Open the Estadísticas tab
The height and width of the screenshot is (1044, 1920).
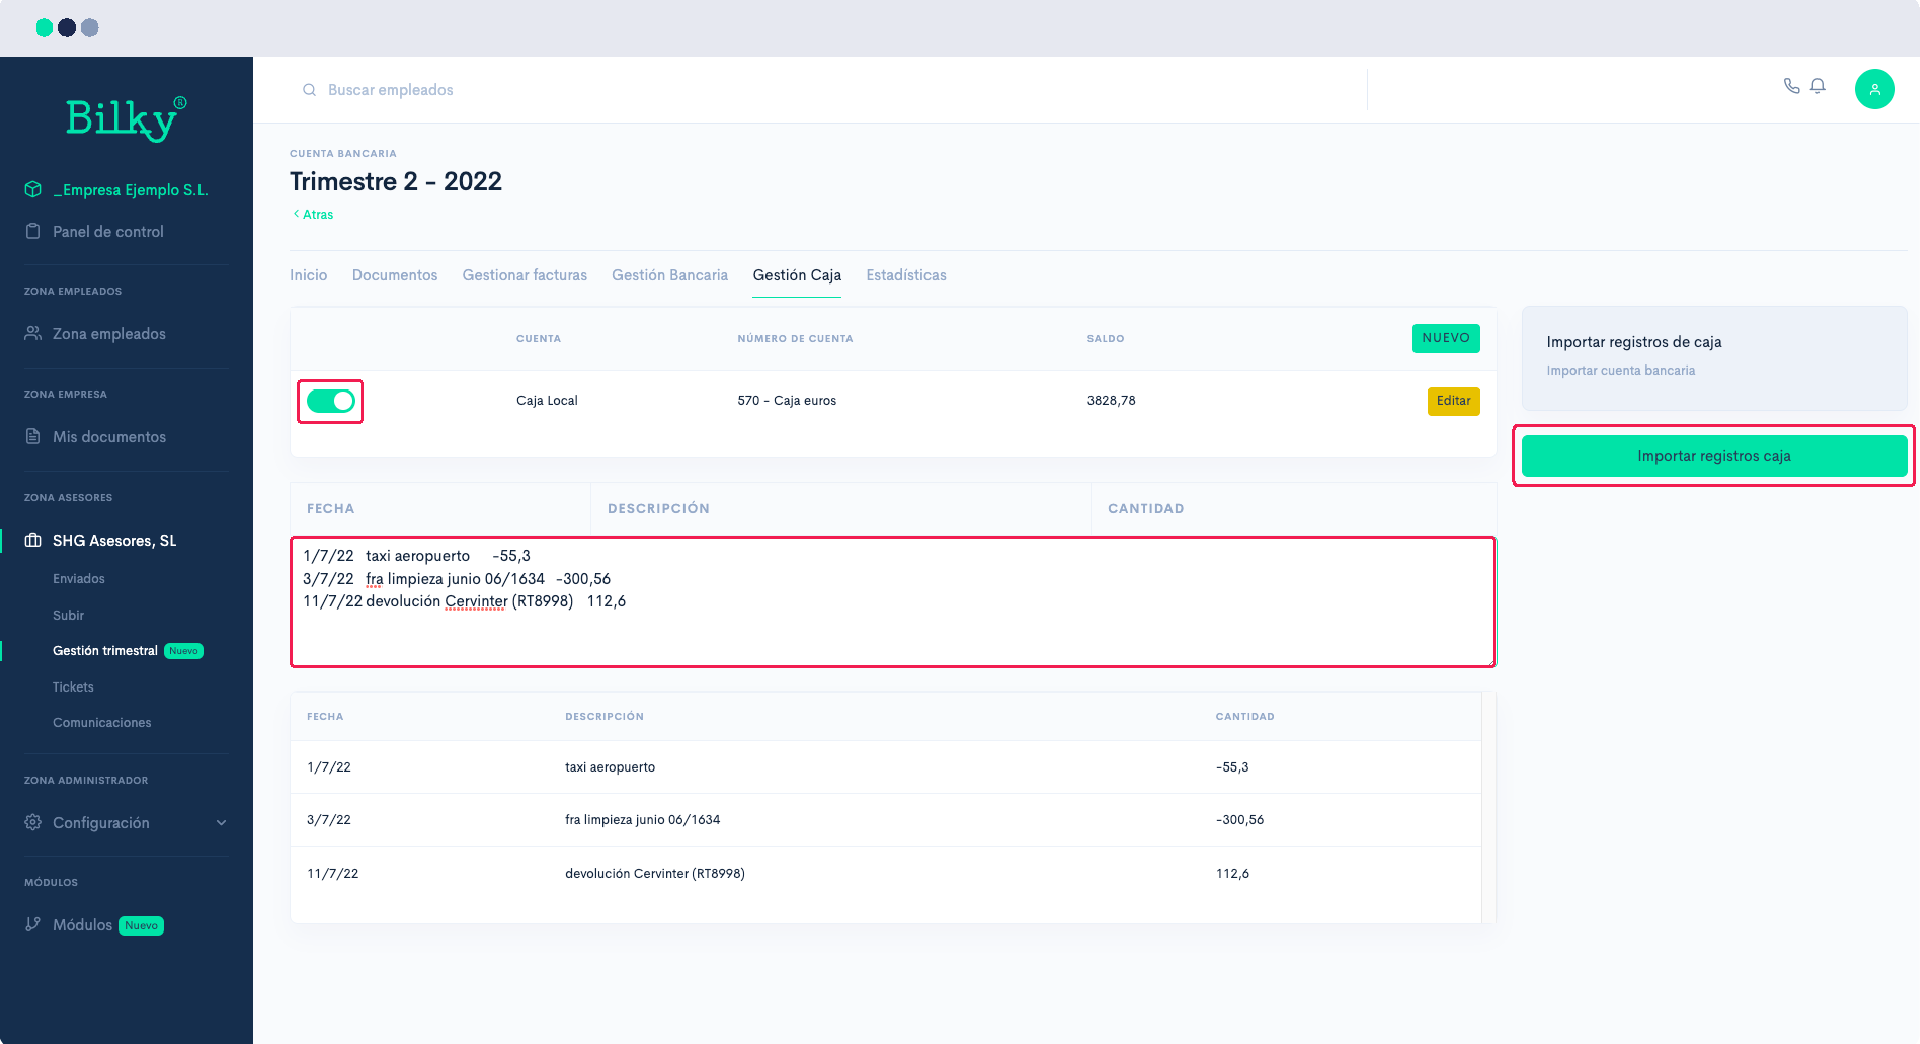point(906,275)
